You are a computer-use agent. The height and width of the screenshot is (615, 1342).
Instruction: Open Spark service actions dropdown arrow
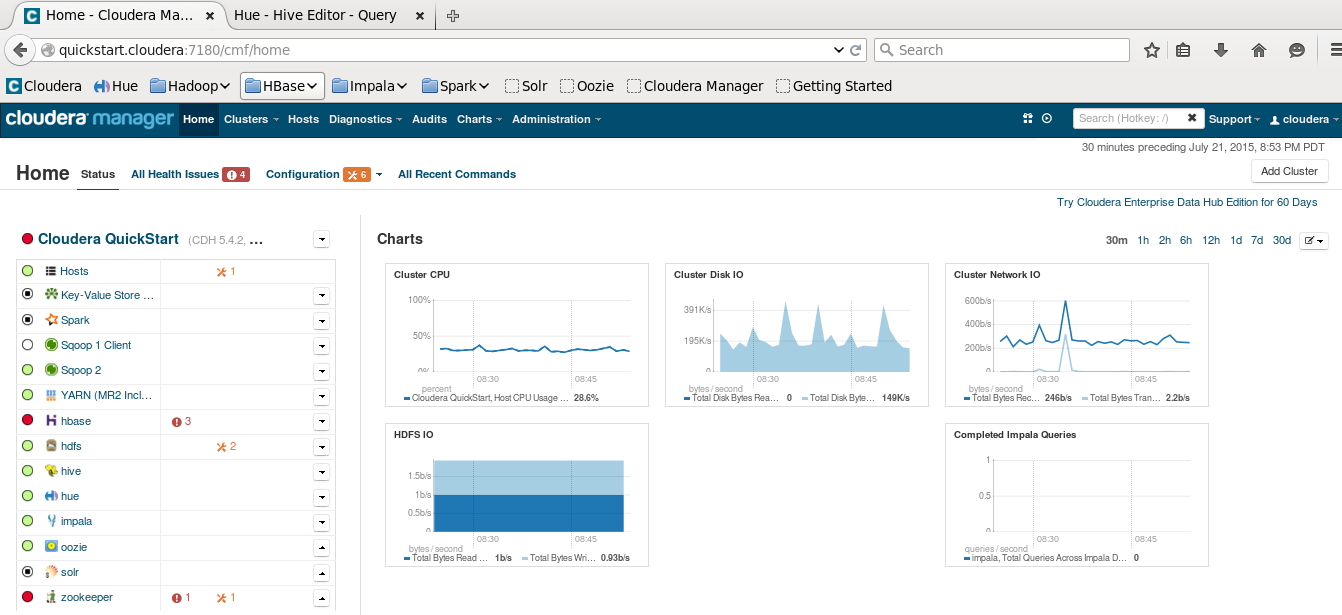(x=321, y=321)
